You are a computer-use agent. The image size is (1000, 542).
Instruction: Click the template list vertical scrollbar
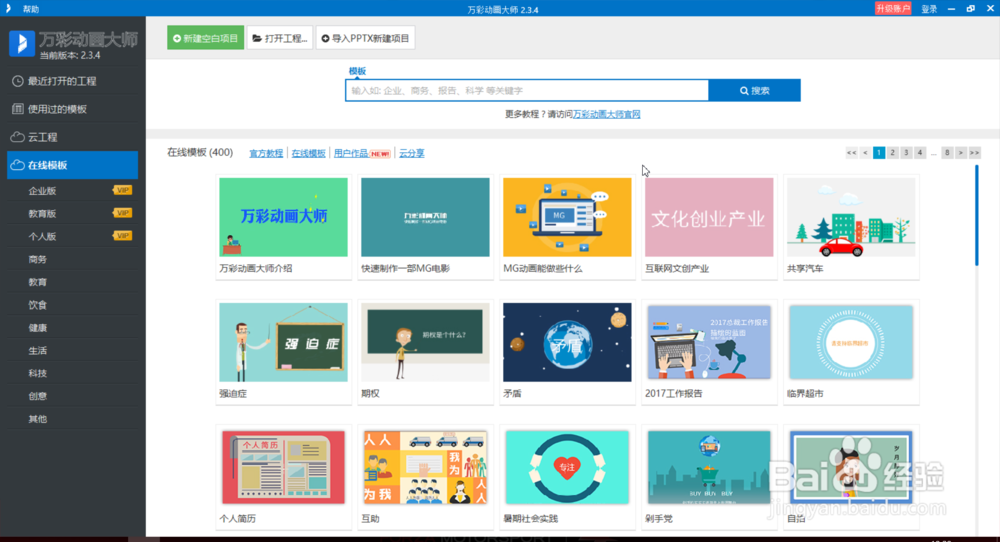point(976,216)
